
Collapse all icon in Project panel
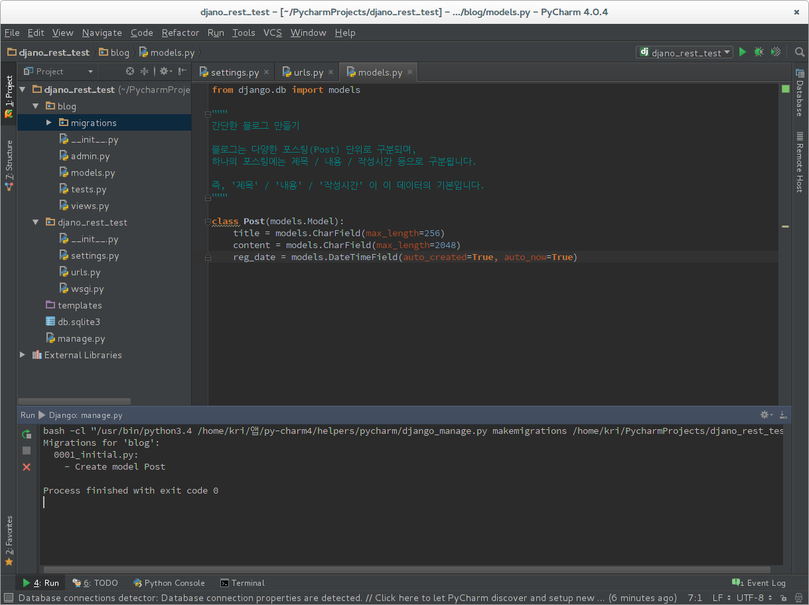click(x=144, y=71)
